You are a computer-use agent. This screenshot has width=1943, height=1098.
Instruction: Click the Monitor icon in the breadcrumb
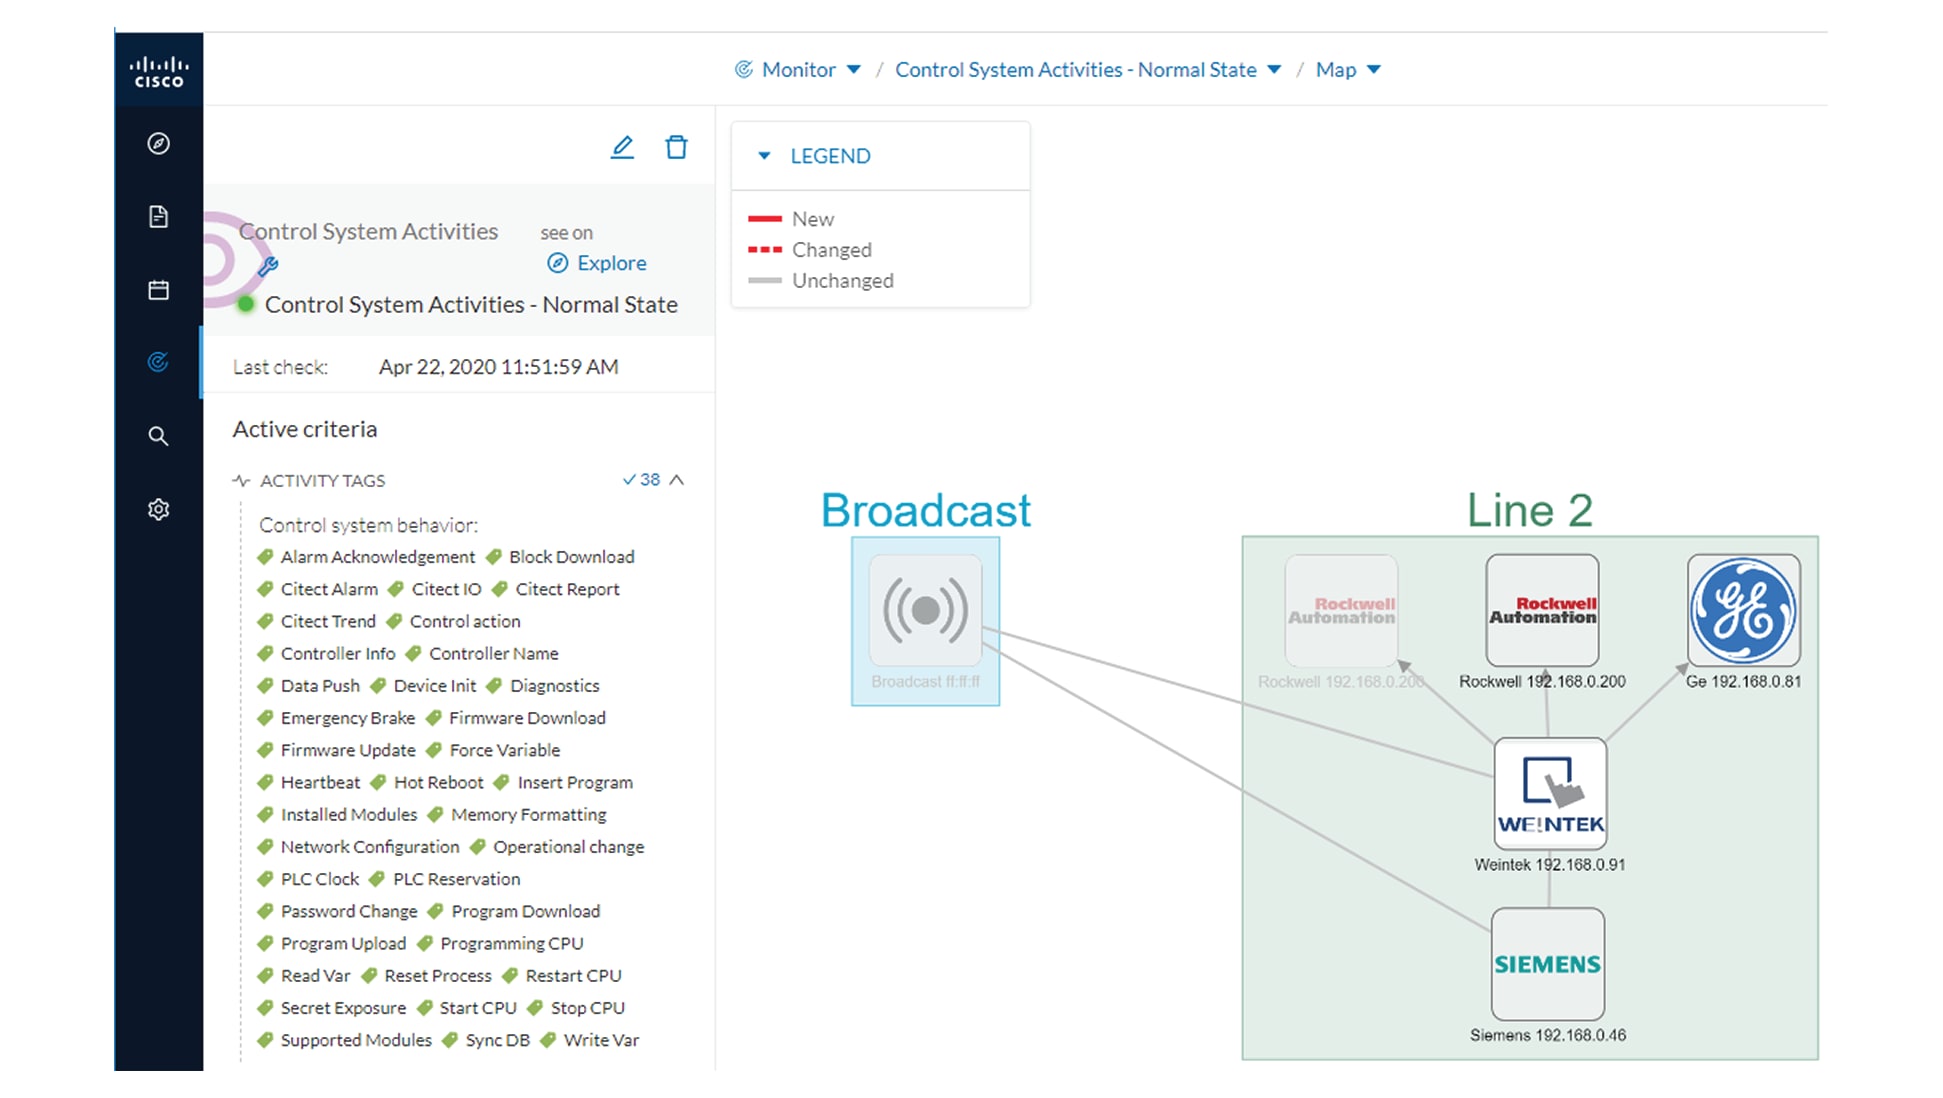pyautogui.click(x=743, y=69)
